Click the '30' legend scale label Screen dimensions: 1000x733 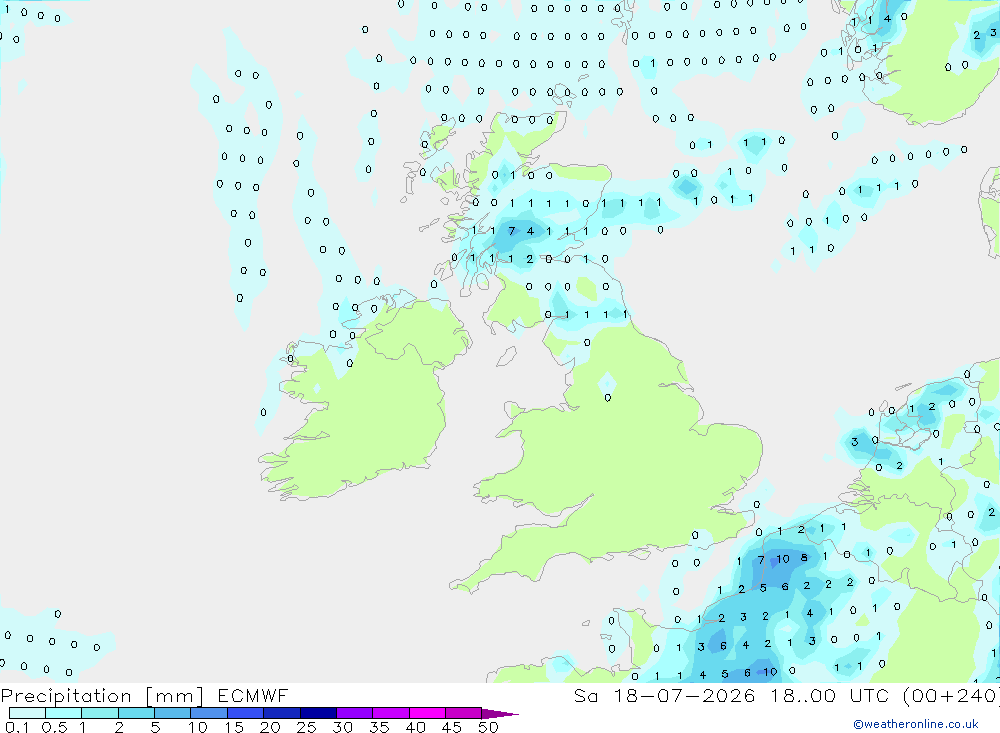tap(342, 727)
